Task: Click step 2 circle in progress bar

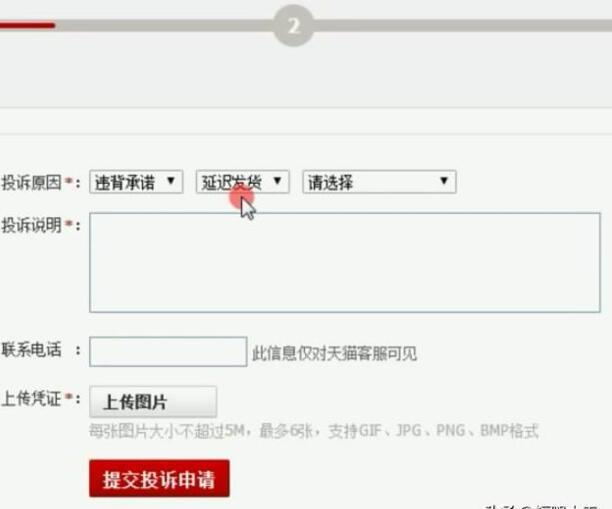Action: [294, 26]
